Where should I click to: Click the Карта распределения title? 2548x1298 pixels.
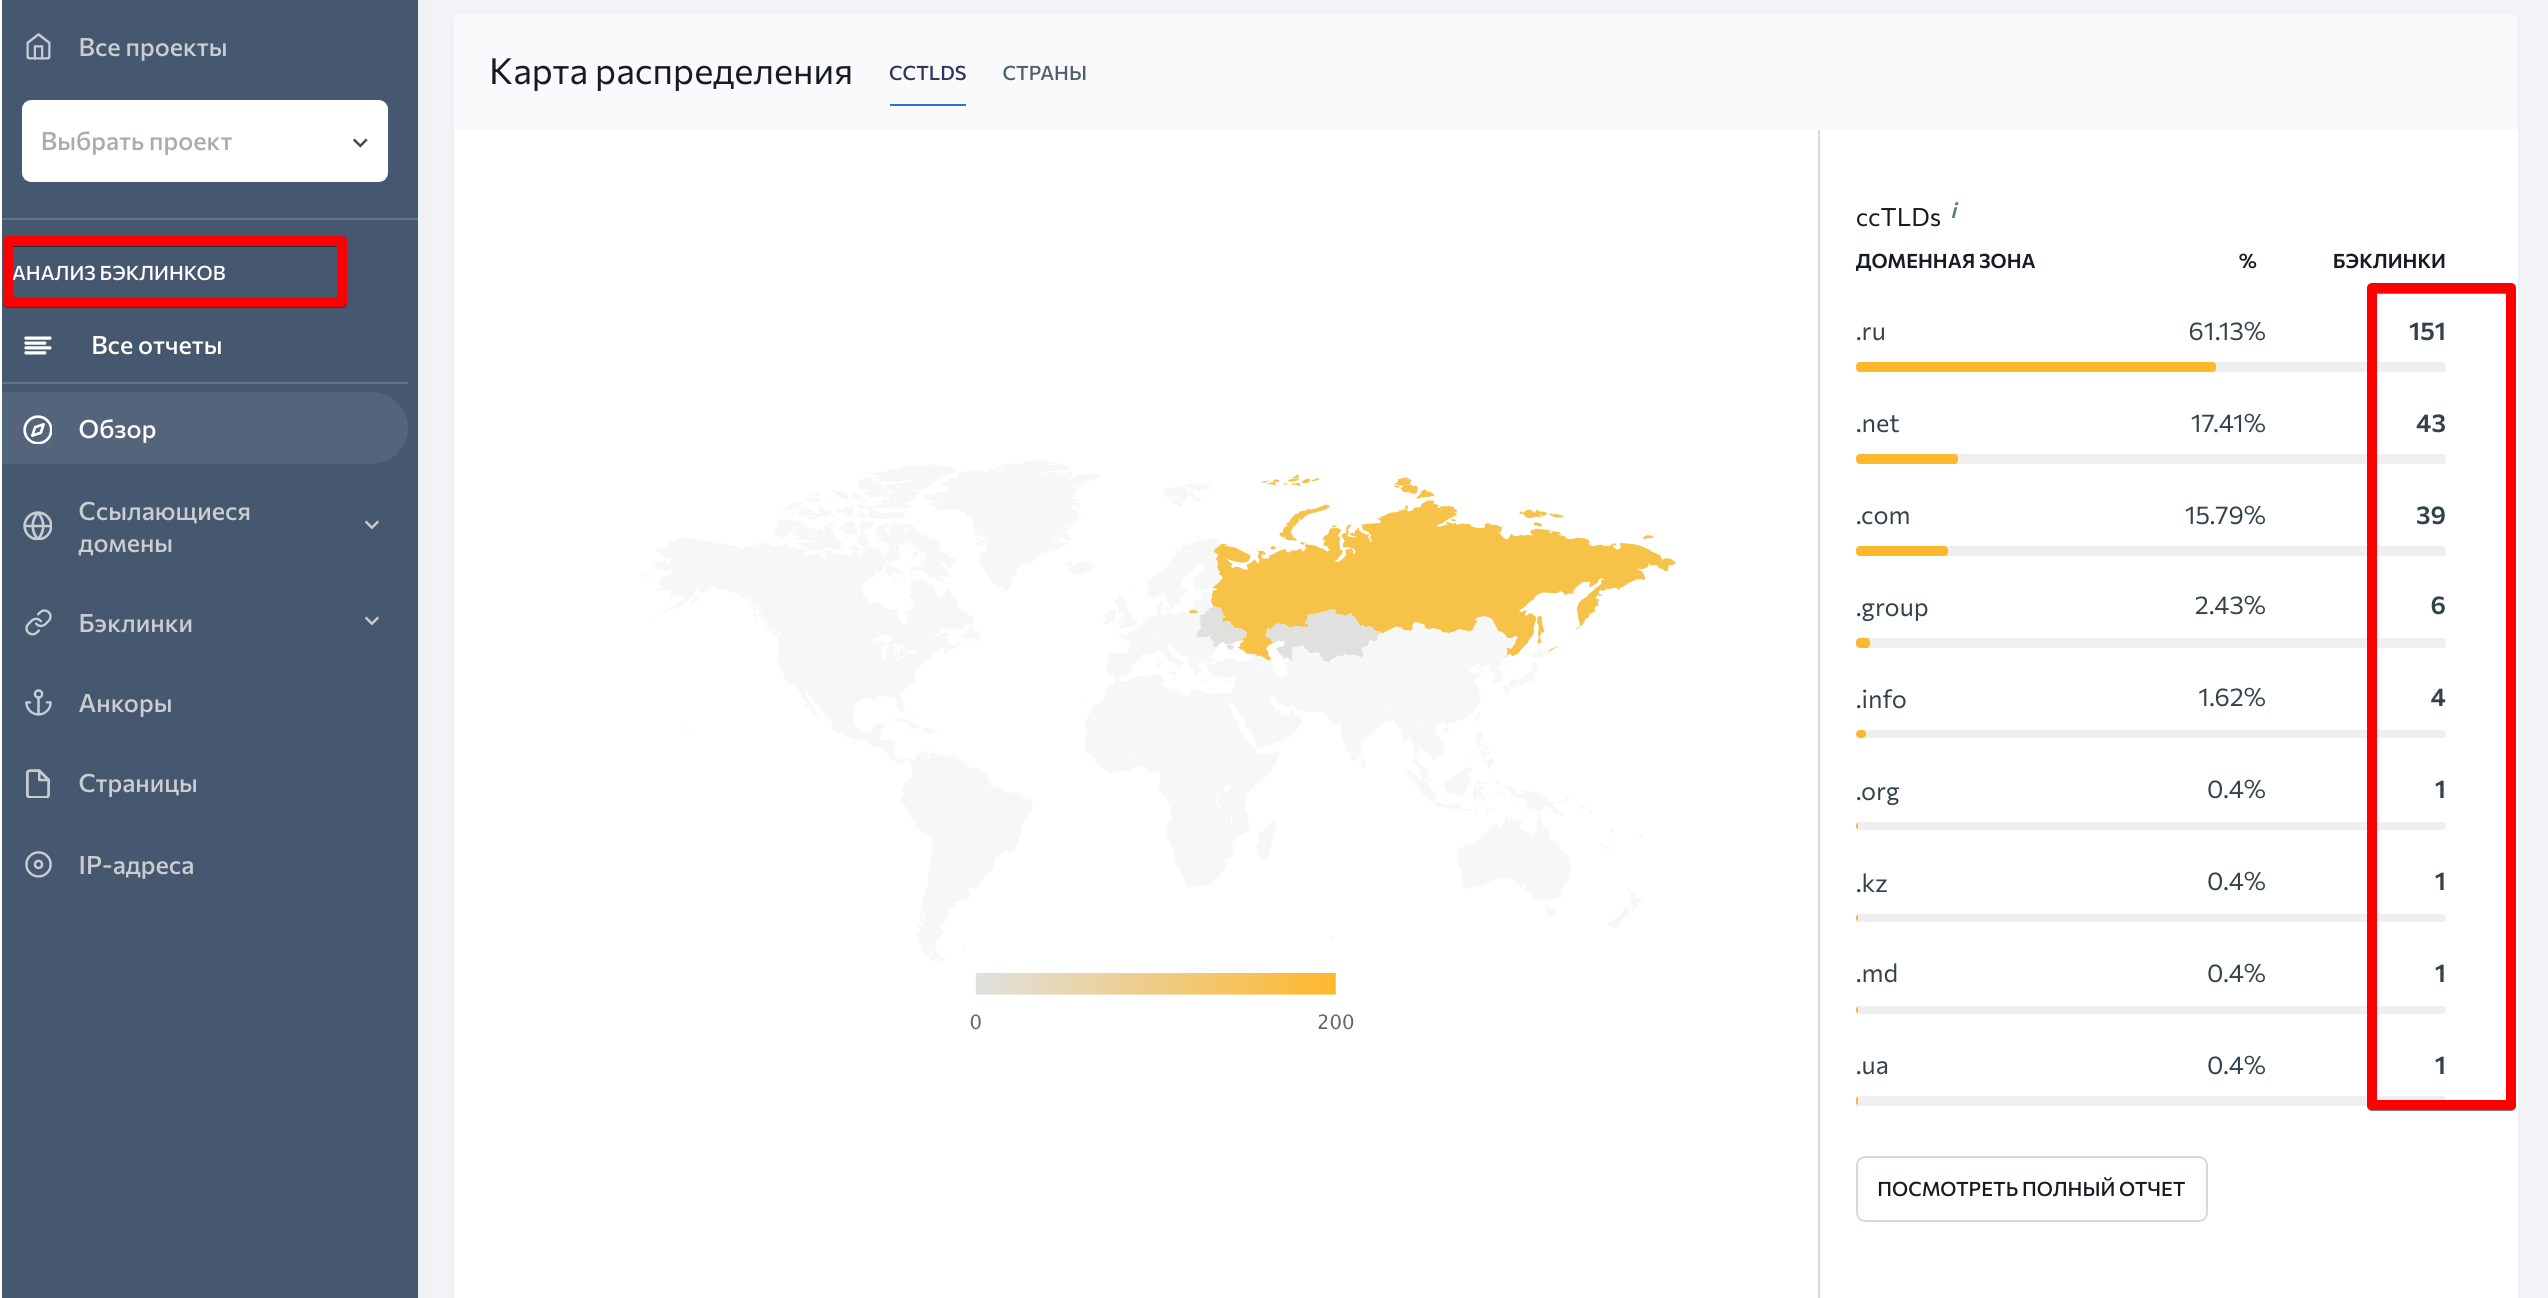670,72
